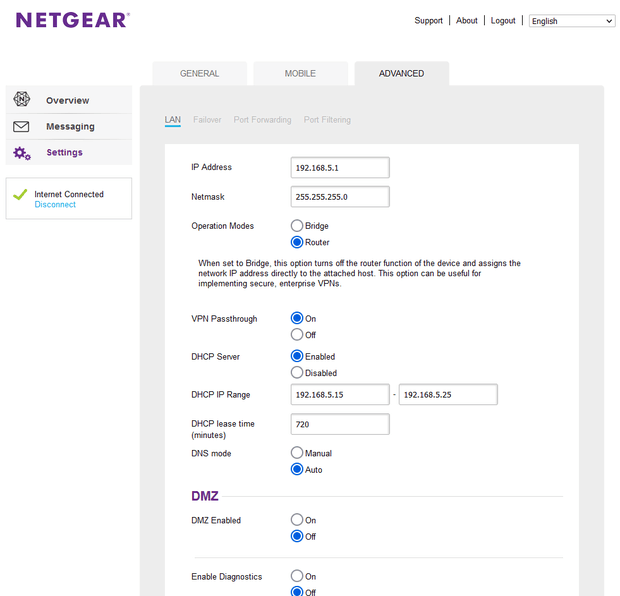The height and width of the screenshot is (596, 620).
Task: Set DHCP Server to Disabled
Action: [297, 373]
